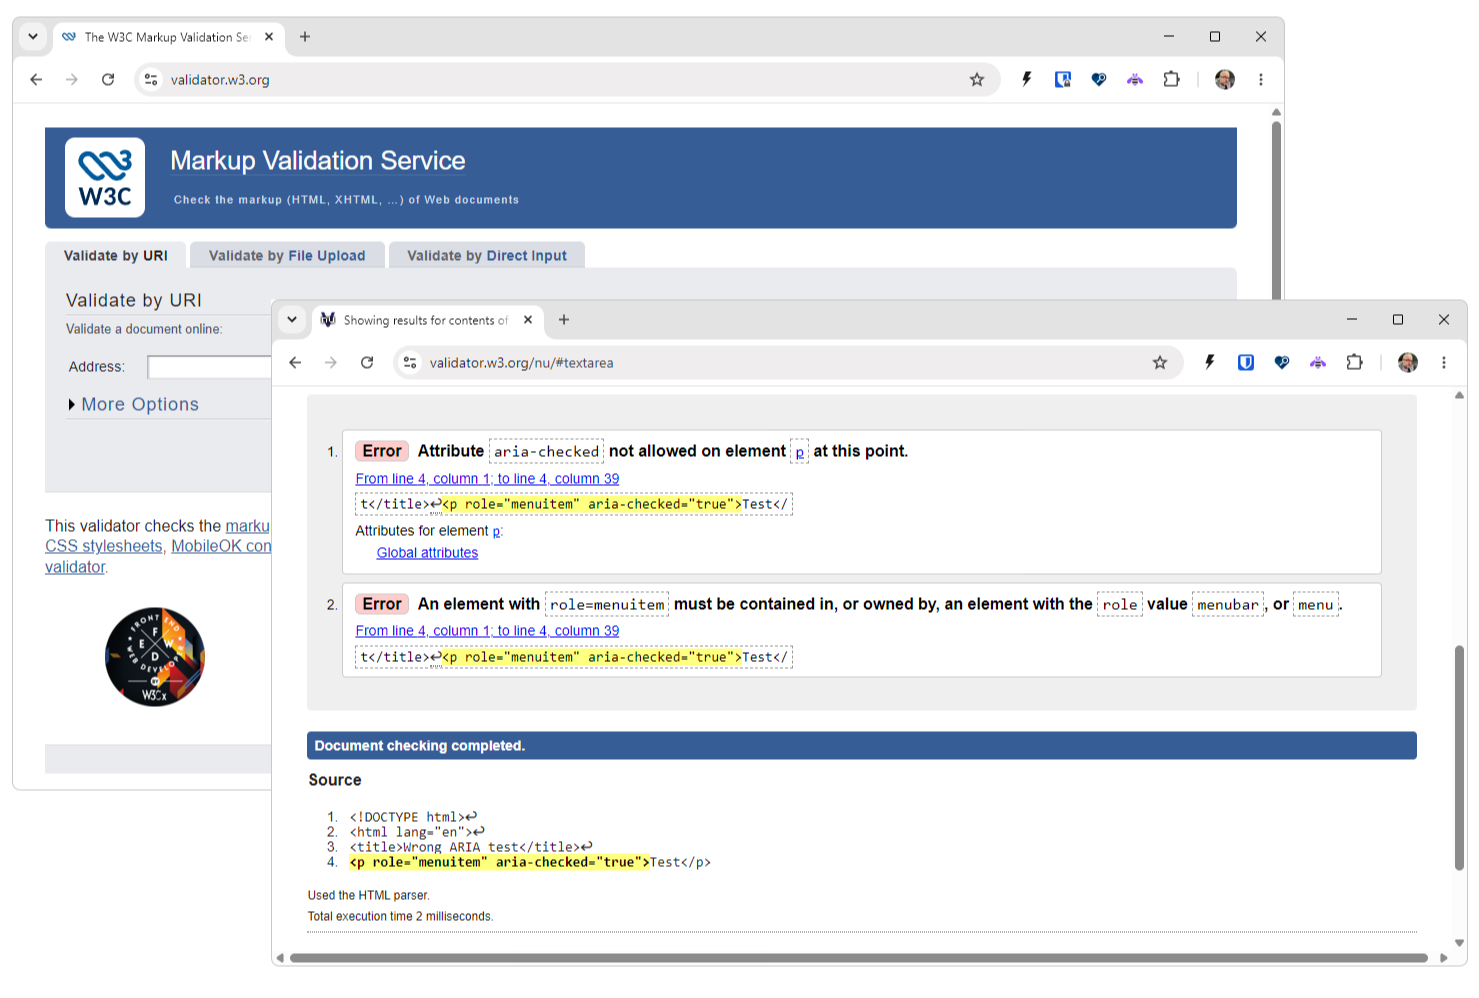Click the back window vertical scrollbar

[x=1276, y=210]
